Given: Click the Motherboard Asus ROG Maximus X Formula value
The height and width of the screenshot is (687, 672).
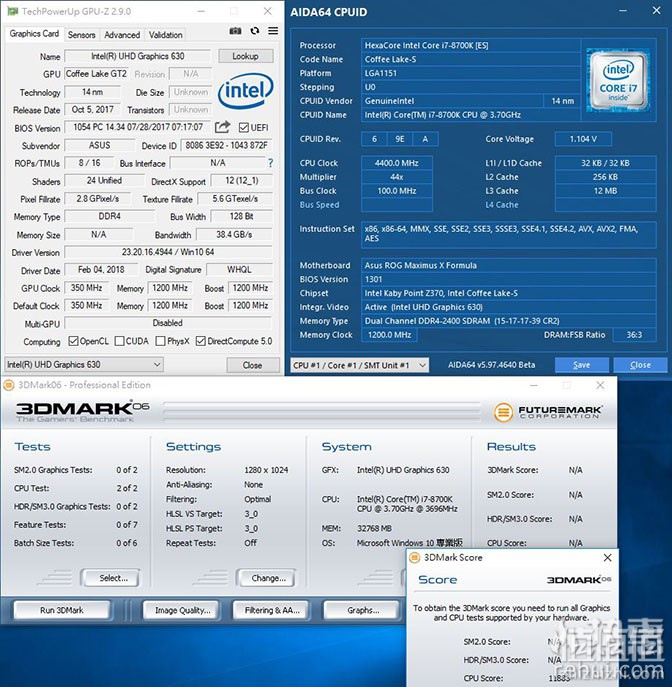Looking at the screenshot, I should (508, 265).
